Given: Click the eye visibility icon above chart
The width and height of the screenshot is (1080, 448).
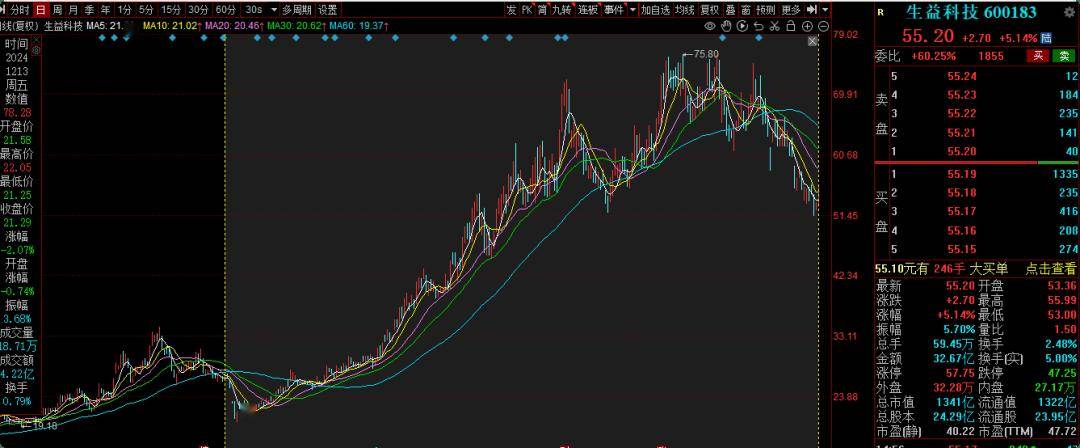Looking at the screenshot, I should (710, 26).
